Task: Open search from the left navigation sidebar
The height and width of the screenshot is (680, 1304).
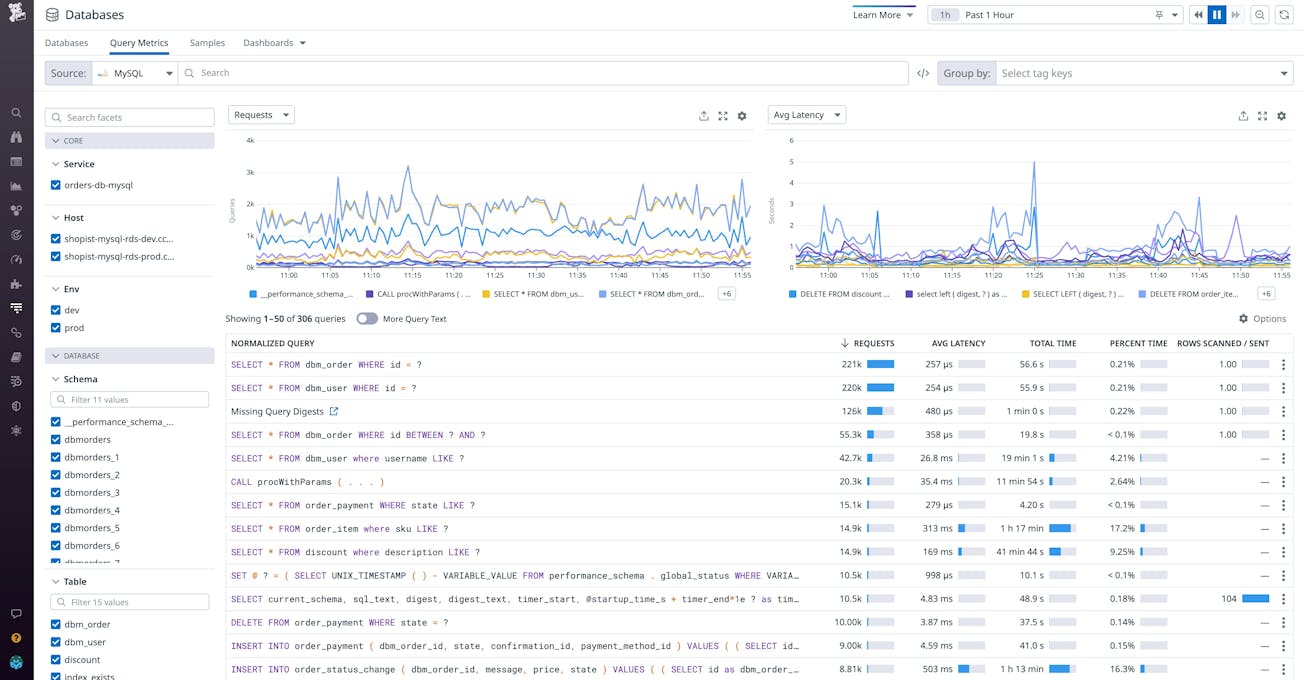Action: [16, 113]
